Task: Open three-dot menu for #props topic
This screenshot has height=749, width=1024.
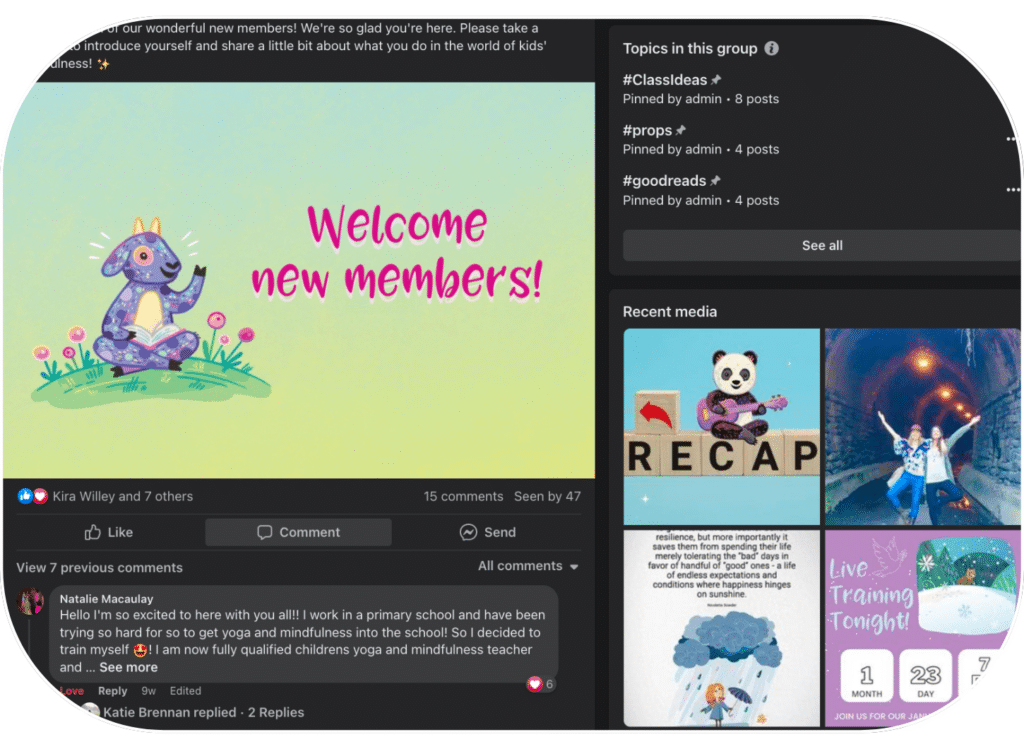Action: [1012, 139]
